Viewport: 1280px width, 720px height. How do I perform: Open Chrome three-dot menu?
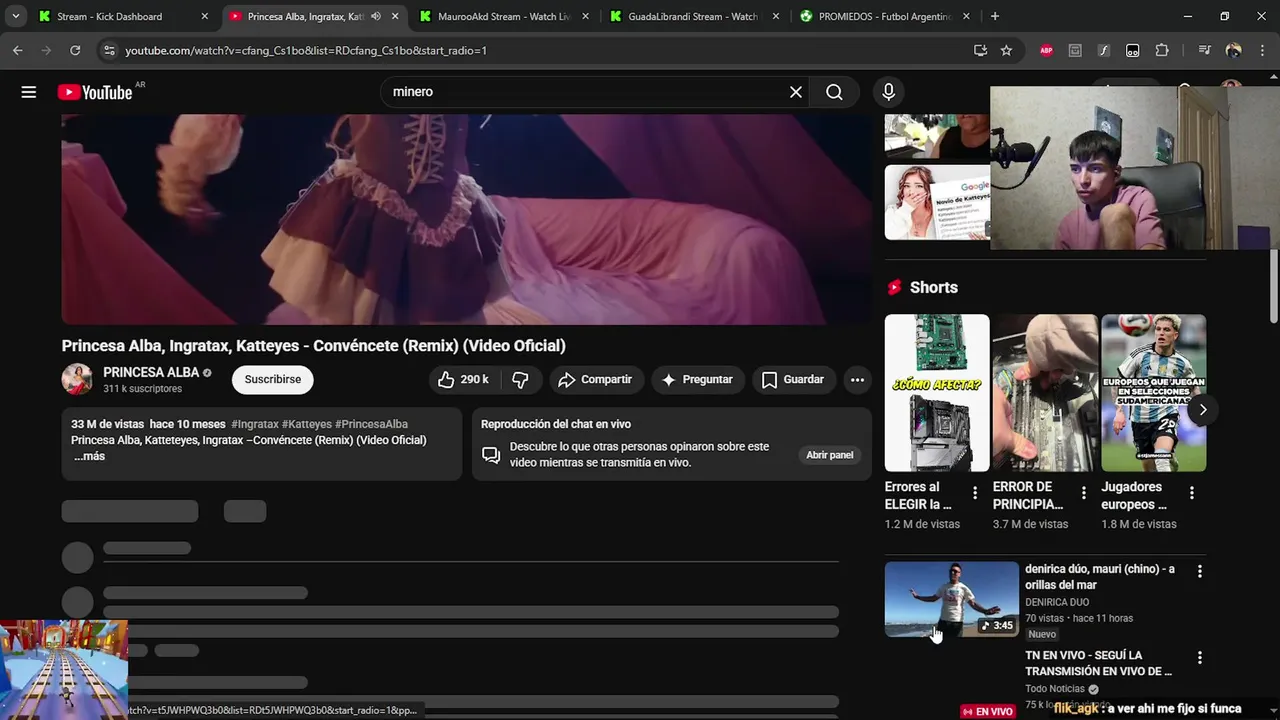coord(1261,50)
